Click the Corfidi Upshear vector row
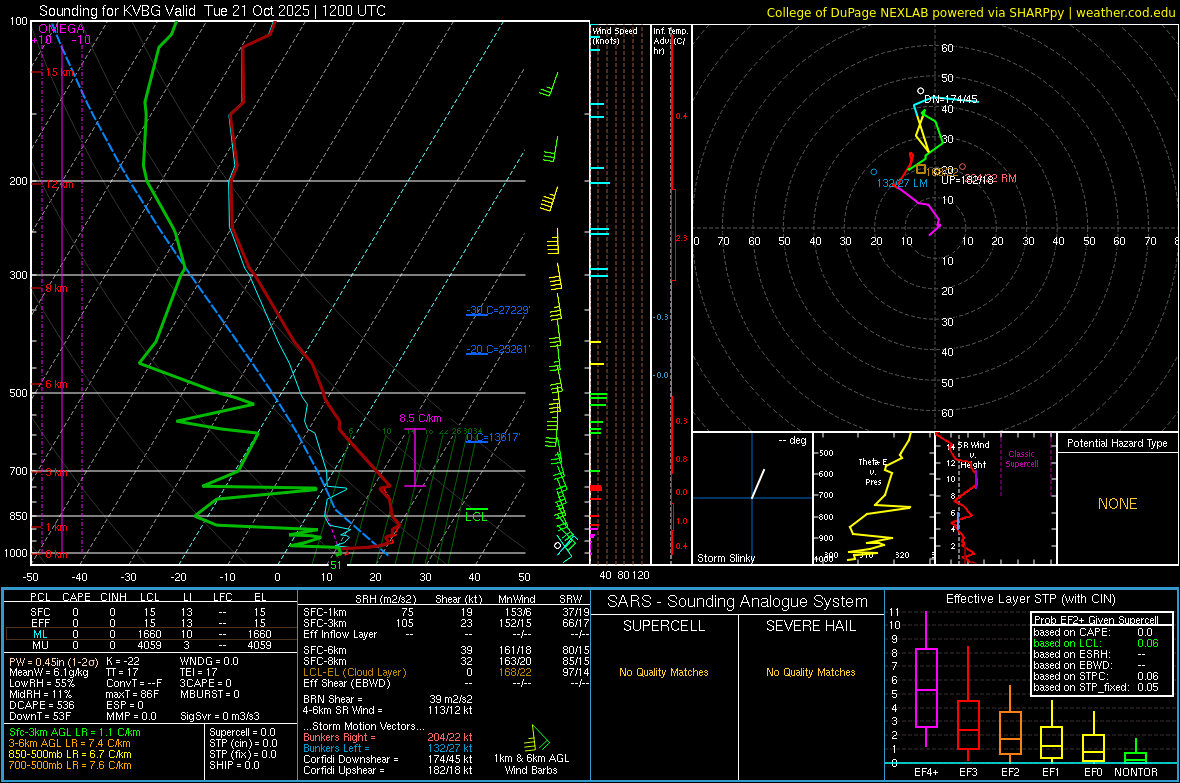 coord(388,770)
